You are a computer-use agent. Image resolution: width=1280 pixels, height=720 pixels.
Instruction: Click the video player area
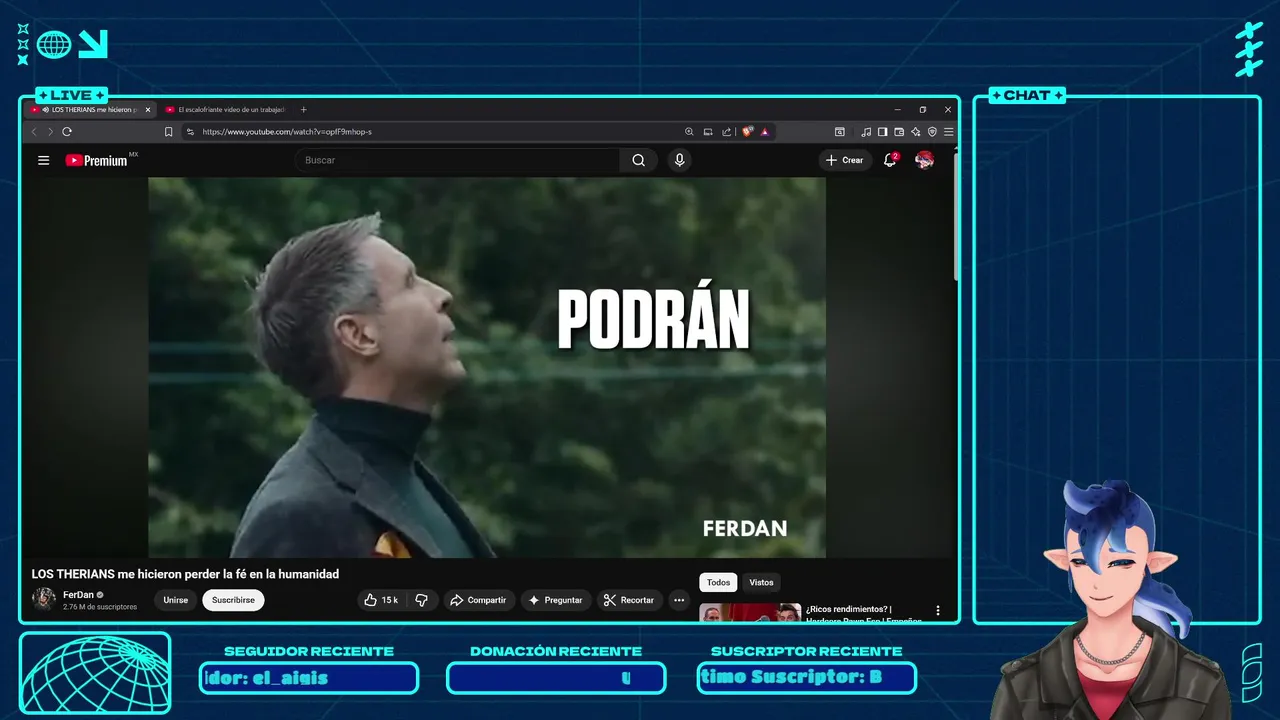pyautogui.click(x=487, y=368)
